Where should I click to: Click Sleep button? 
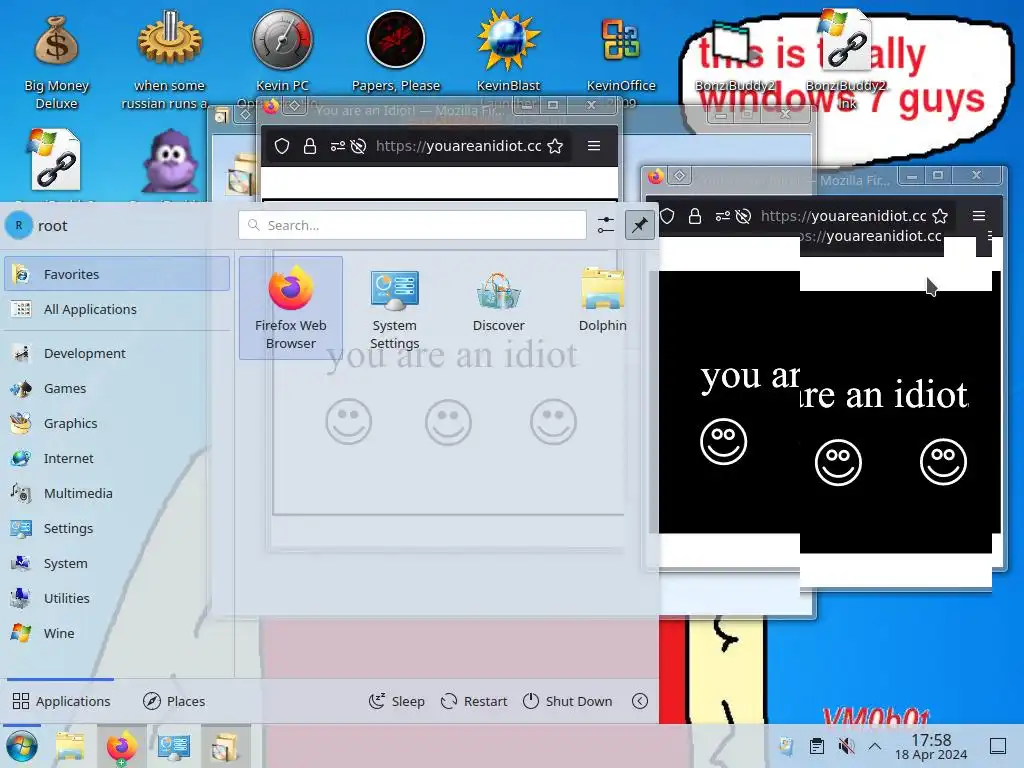396,701
